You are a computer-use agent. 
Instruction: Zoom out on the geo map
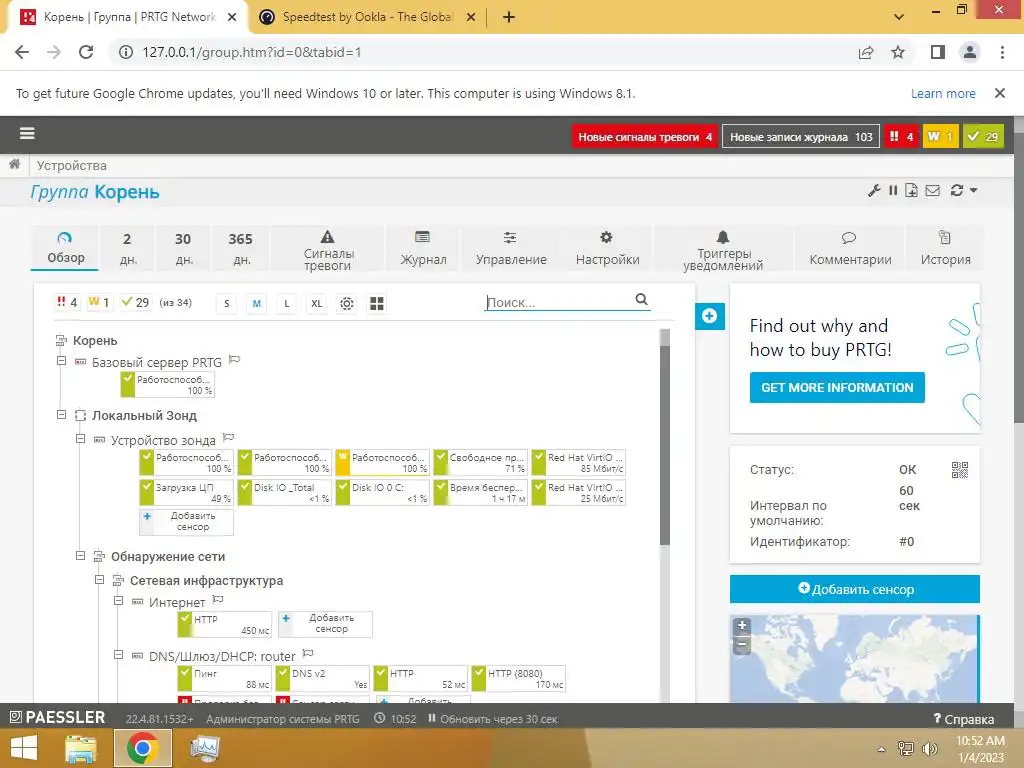tap(742, 645)
